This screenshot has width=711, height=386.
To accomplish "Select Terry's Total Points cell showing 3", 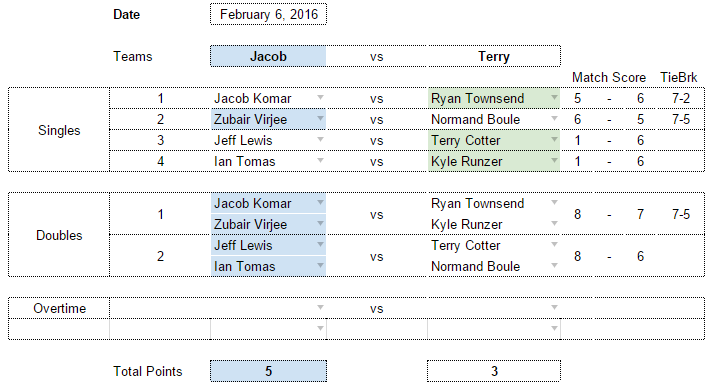I will pos(494,371).
